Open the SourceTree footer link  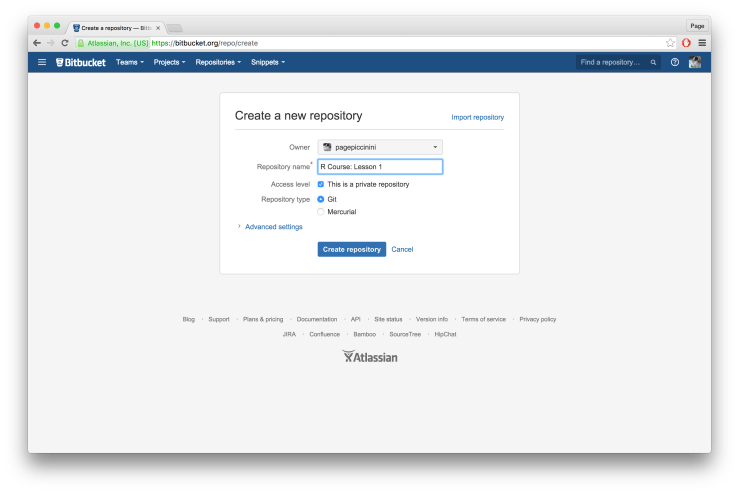pyautogui.click(x=405, y=334)
